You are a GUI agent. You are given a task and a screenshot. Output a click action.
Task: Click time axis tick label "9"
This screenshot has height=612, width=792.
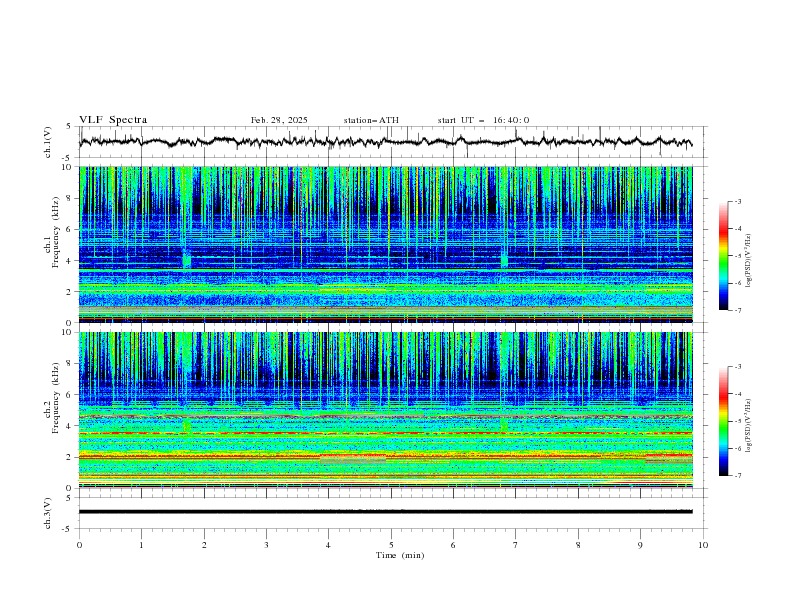pyautogui.click(x=640, y=545)
